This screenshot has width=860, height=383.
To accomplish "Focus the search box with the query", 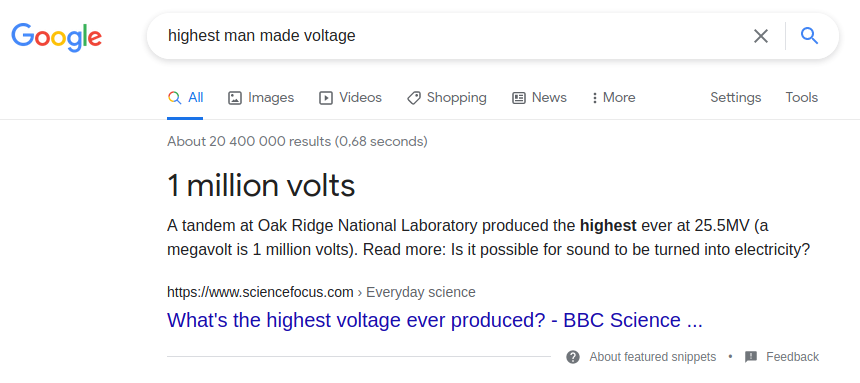I will point(455,36).
